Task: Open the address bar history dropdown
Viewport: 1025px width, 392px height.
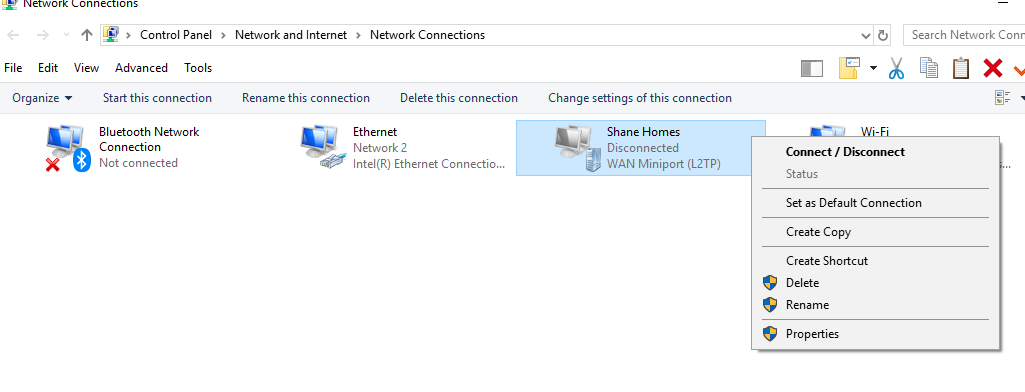Action: [866, 35]
